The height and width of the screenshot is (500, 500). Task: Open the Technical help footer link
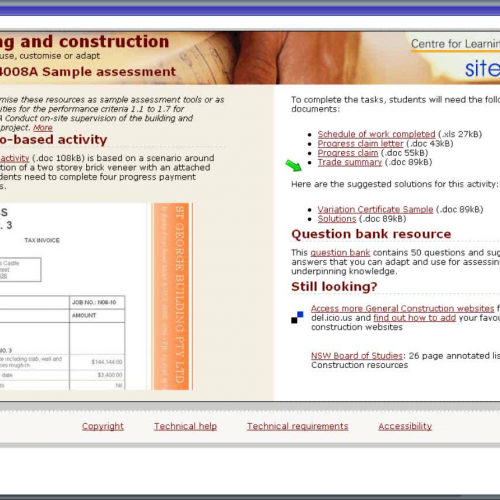click(185, 426)
